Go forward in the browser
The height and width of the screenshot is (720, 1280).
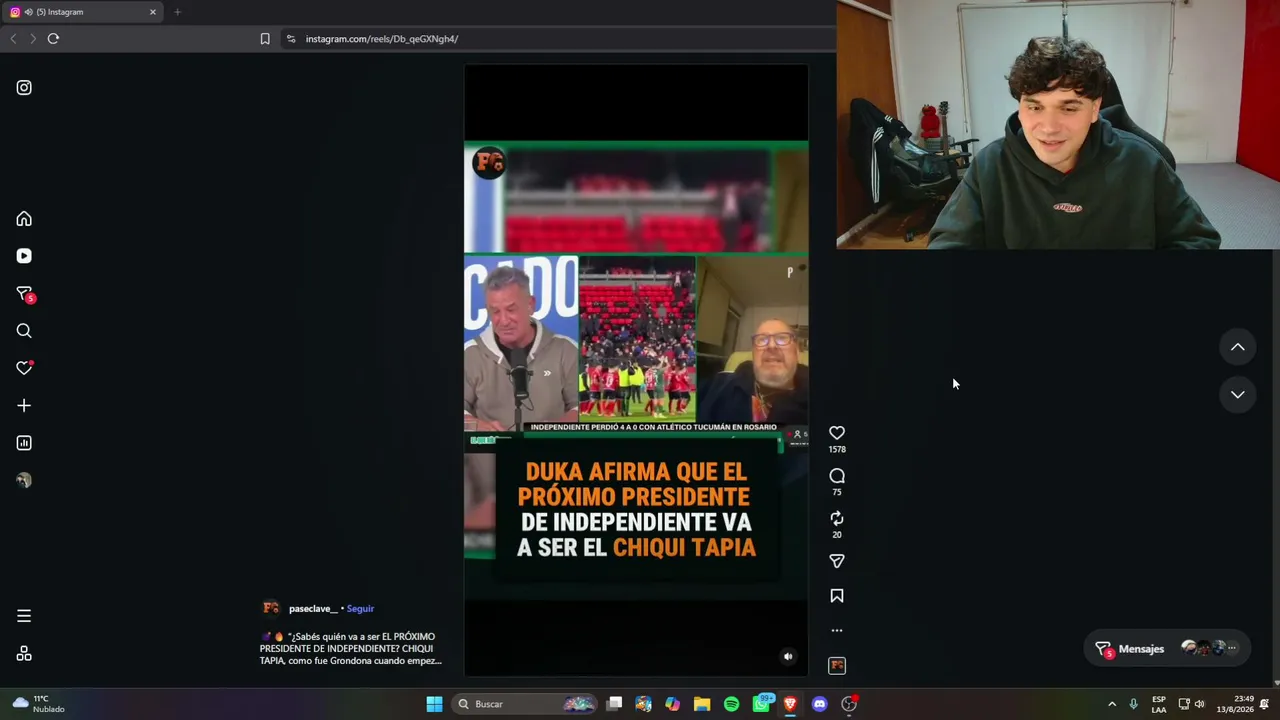(32, 39)
